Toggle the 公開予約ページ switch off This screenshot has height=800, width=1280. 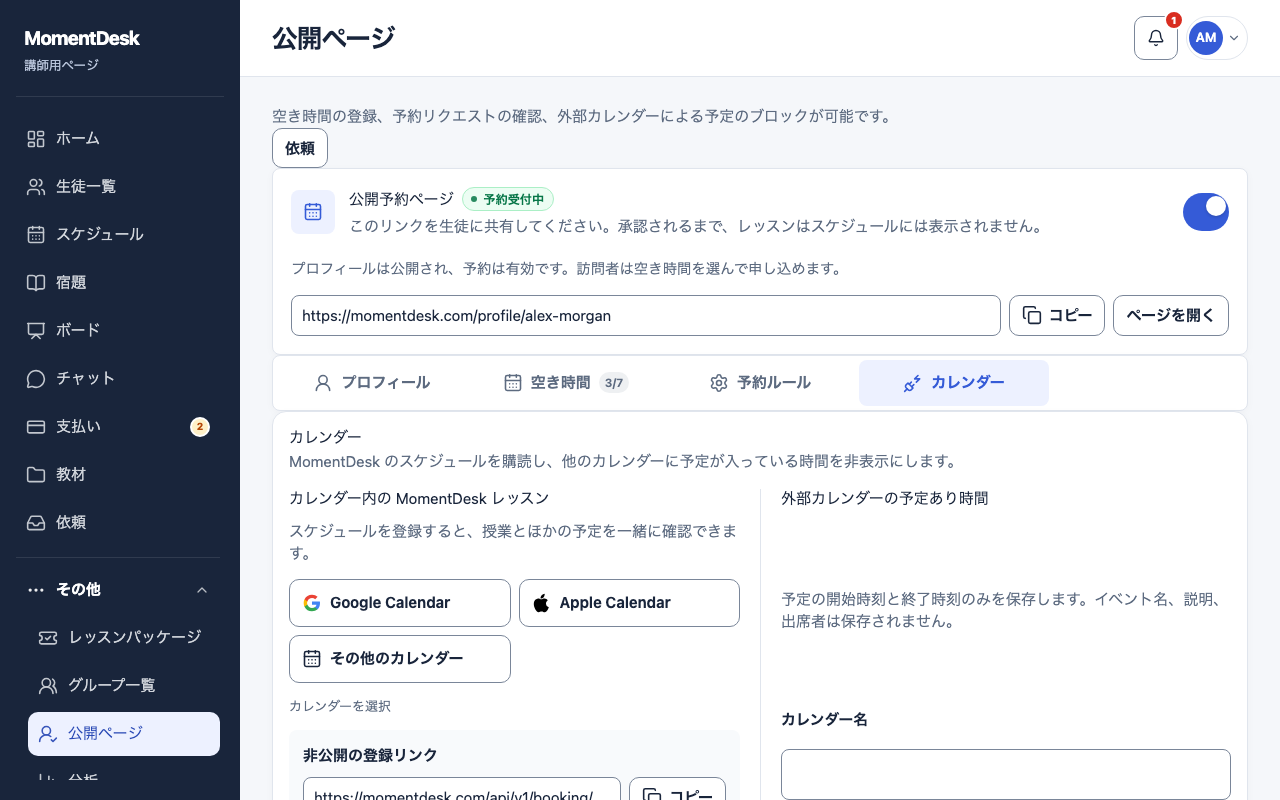[1206, 212]
